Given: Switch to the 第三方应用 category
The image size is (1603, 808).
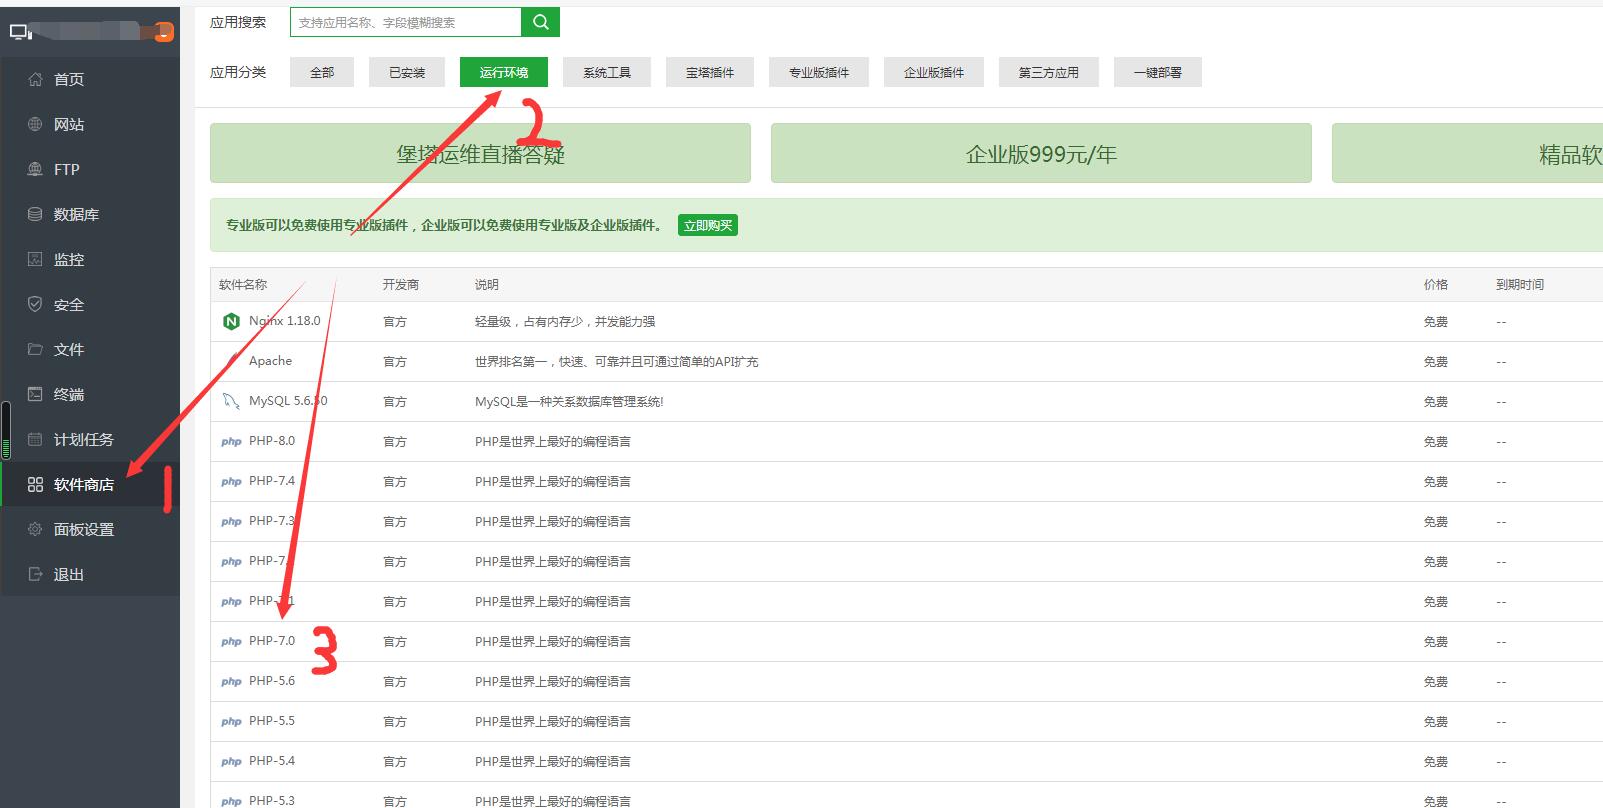Looking at the screenshot, I should (1049, 72).
